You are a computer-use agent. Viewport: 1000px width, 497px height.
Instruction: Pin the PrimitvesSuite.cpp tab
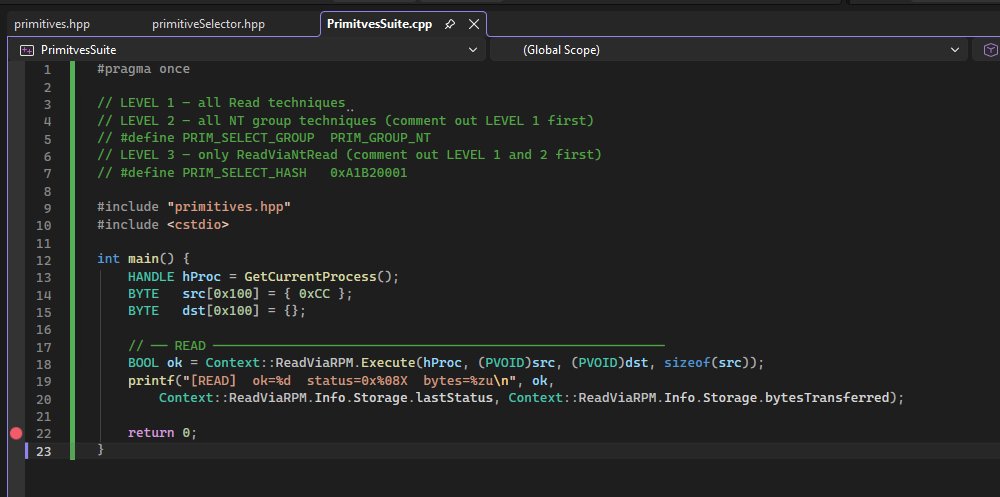tap(450, 24)
